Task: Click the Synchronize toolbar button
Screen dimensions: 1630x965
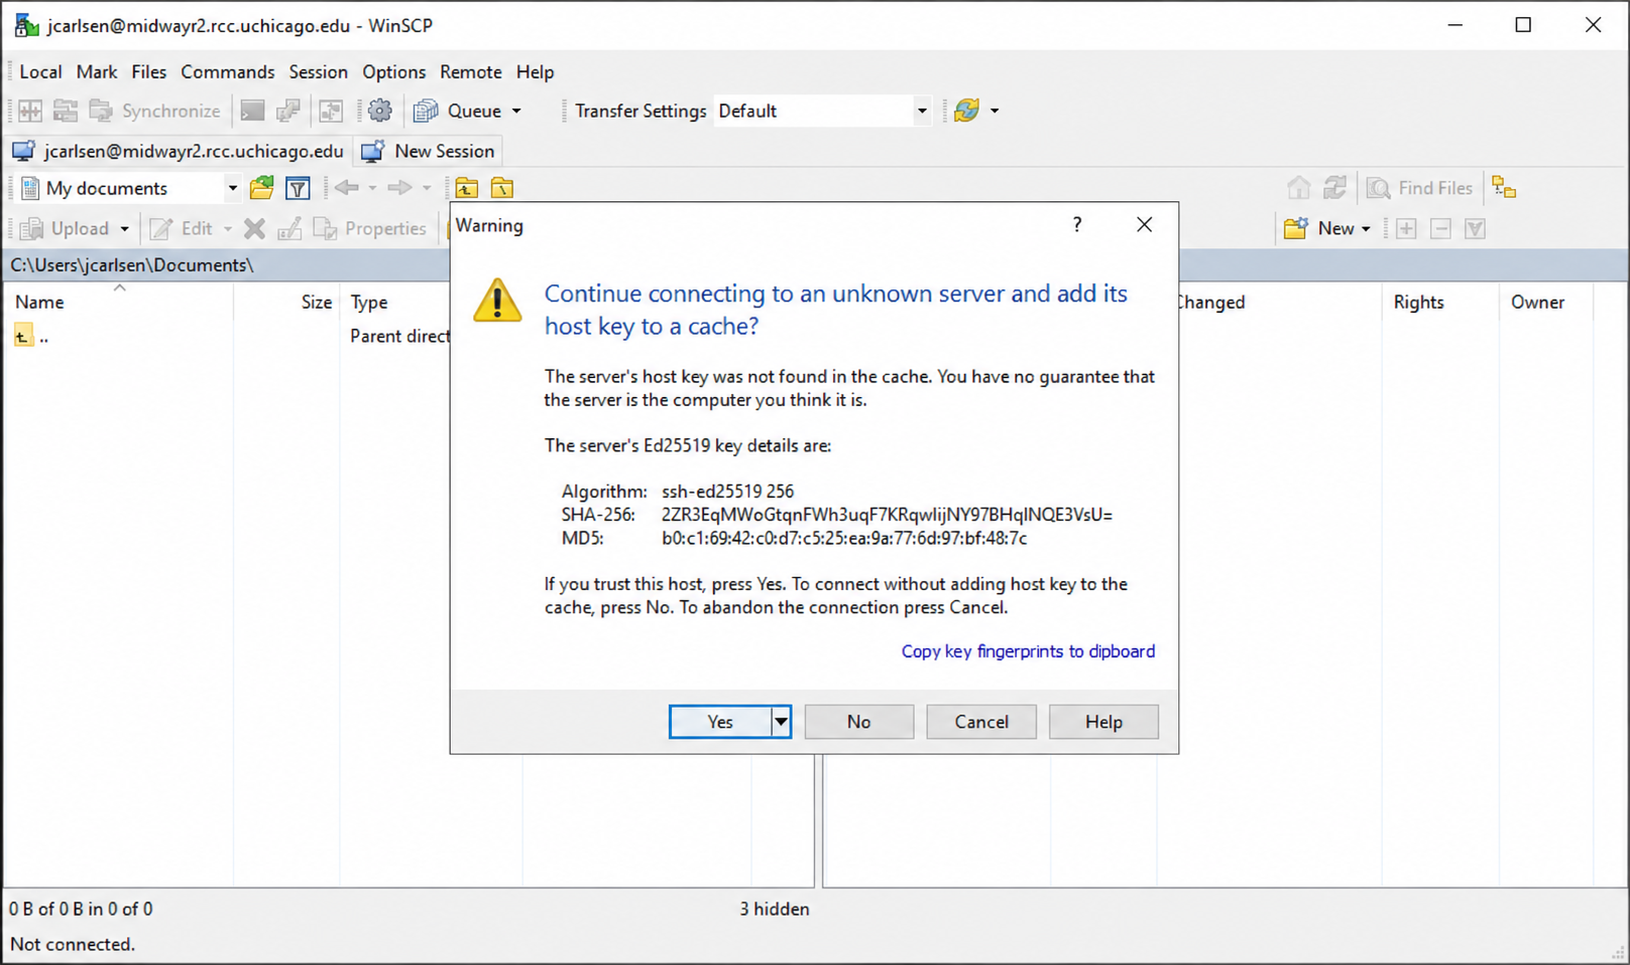Action: point(155,111)
